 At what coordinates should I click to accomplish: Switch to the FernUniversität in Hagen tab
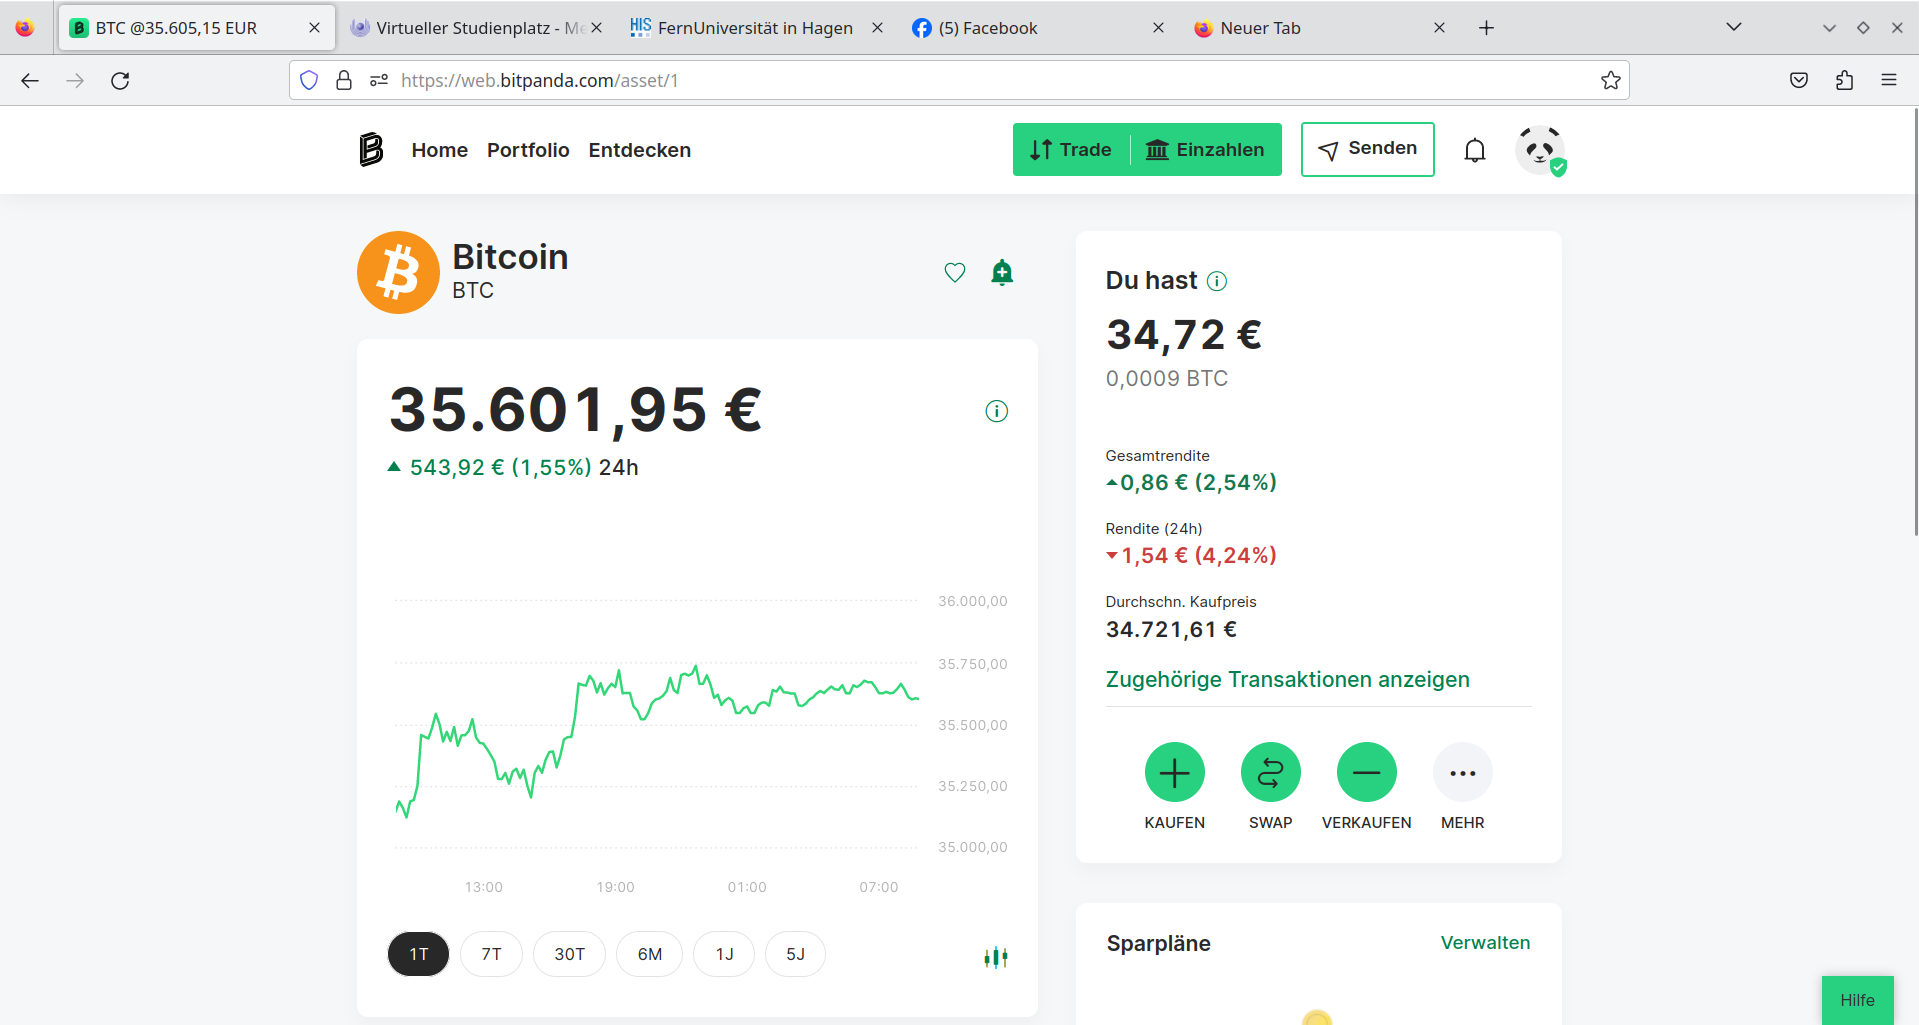click(754, 28)
